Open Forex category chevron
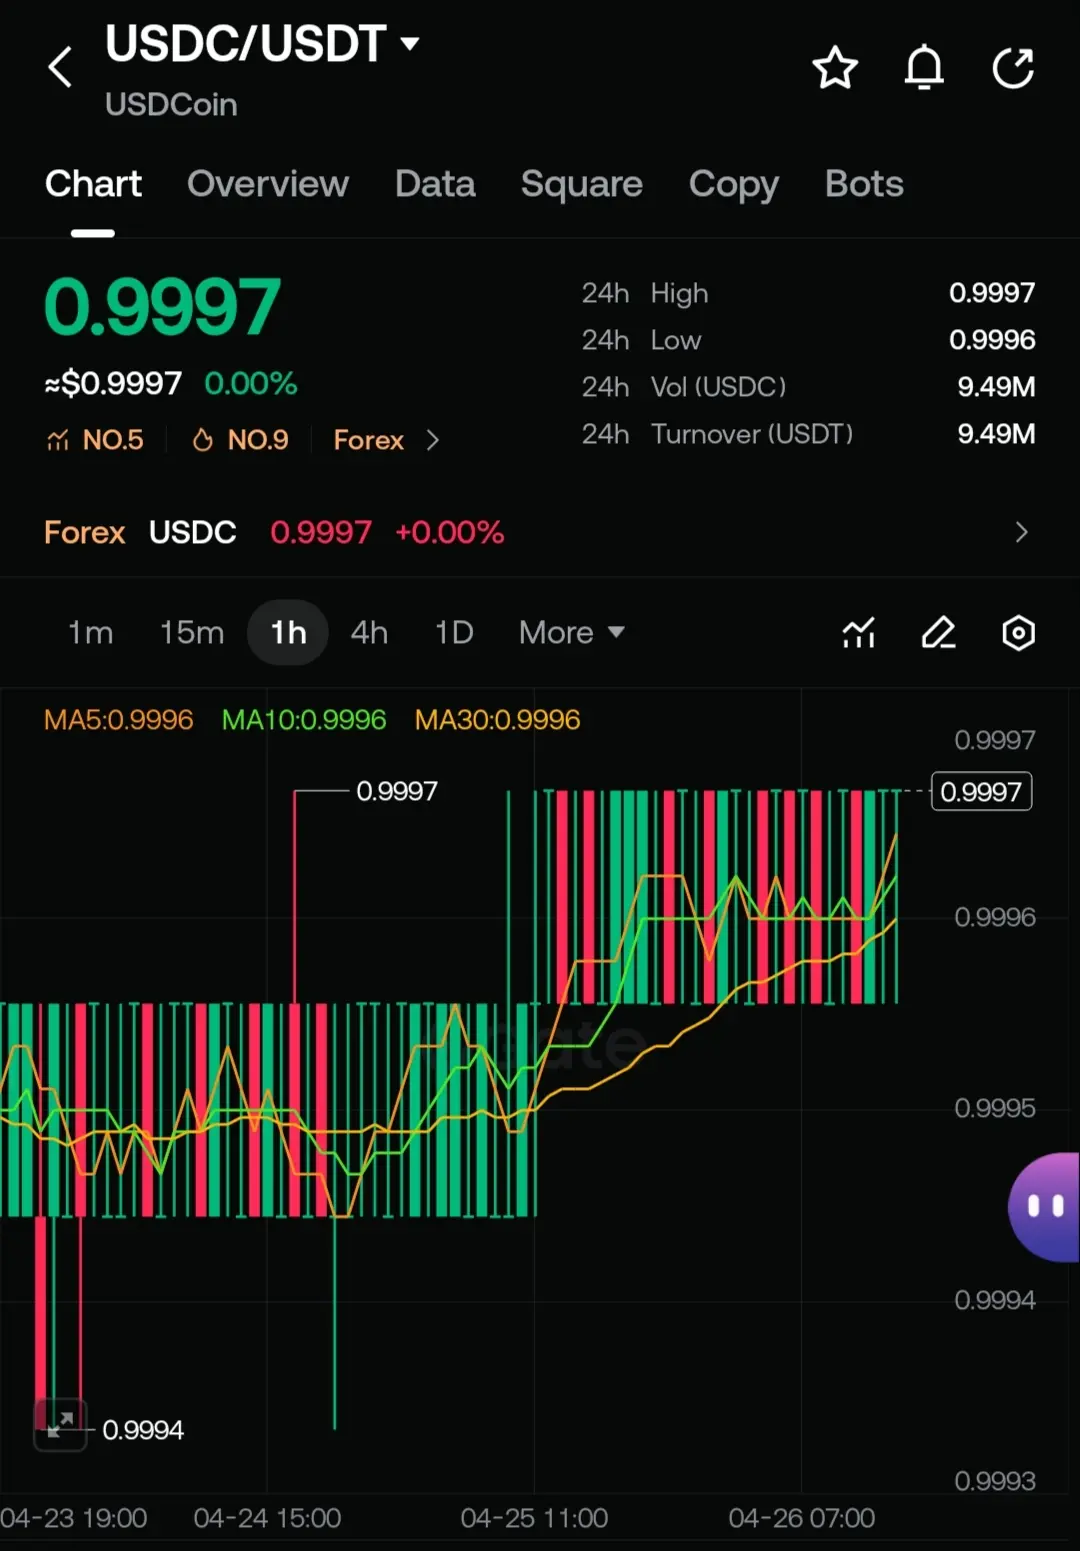 (x=432, y=440)
